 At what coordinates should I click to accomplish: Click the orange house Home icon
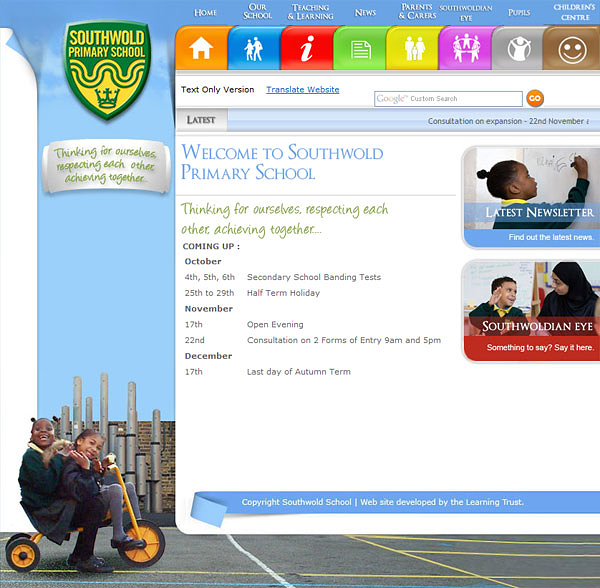(x=202, y=48)
